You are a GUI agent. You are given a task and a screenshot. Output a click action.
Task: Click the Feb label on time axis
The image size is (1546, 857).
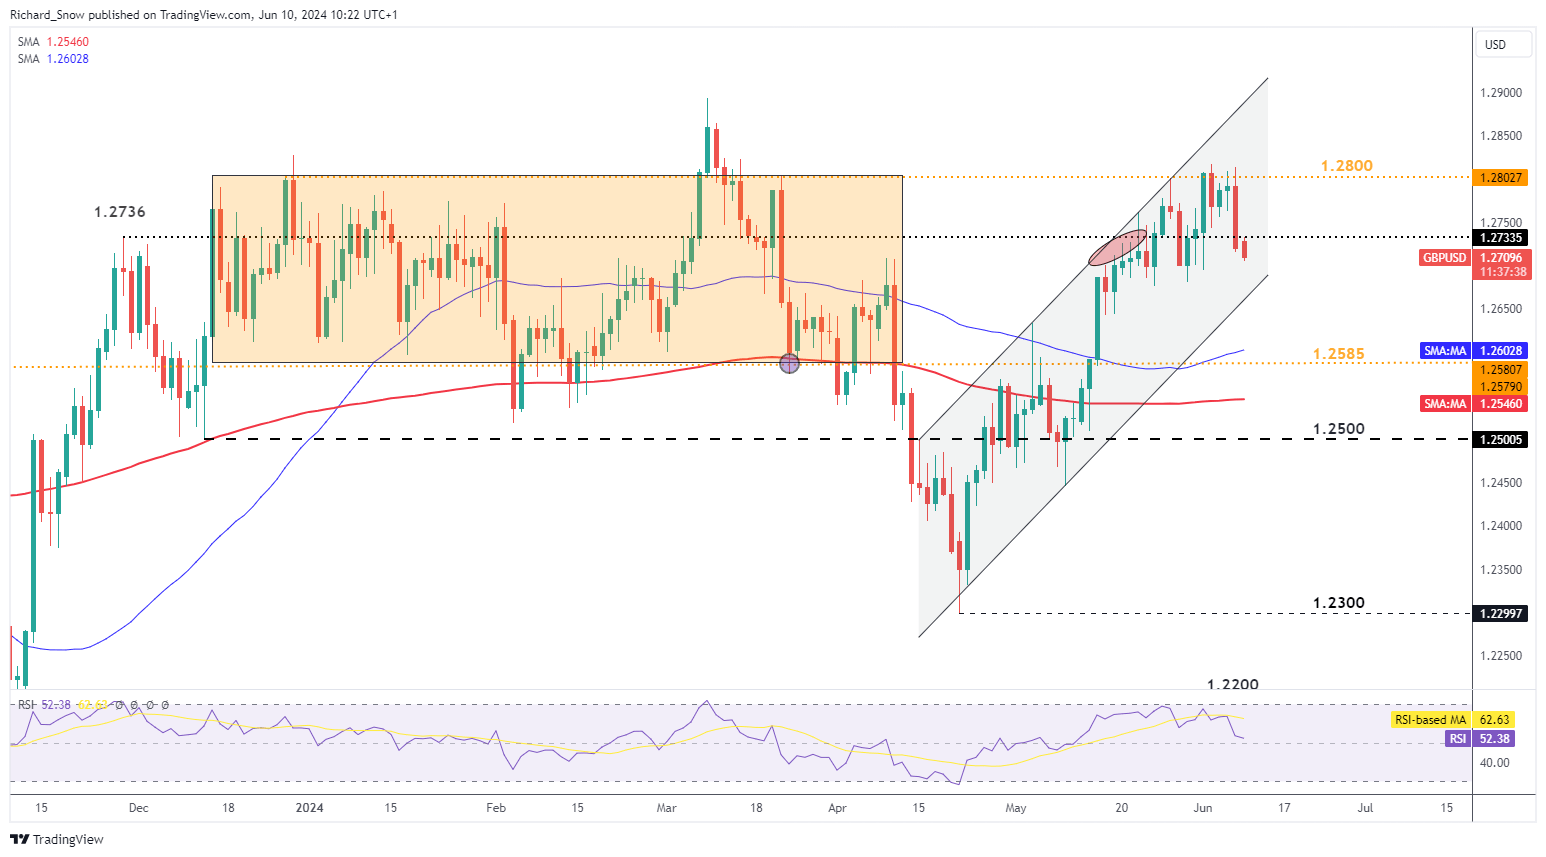[496, 808]
